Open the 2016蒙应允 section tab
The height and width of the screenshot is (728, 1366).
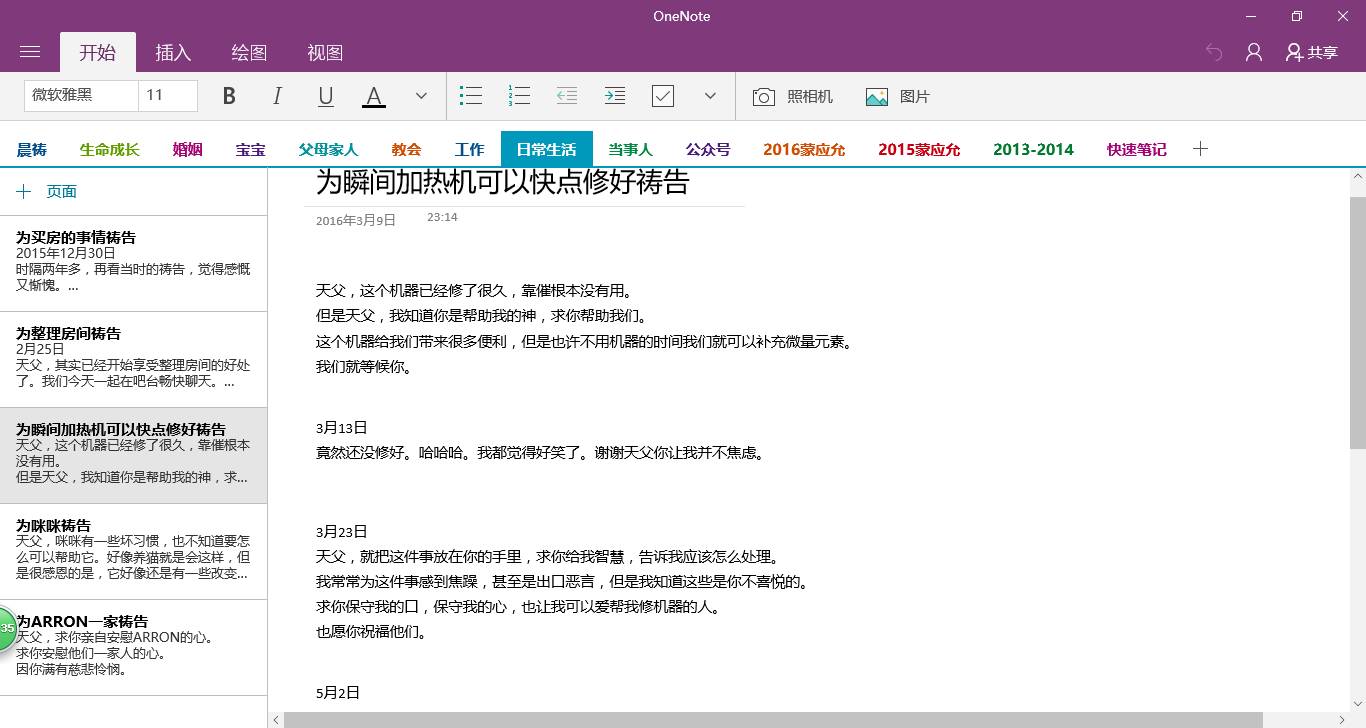click(x=804, y=149)
